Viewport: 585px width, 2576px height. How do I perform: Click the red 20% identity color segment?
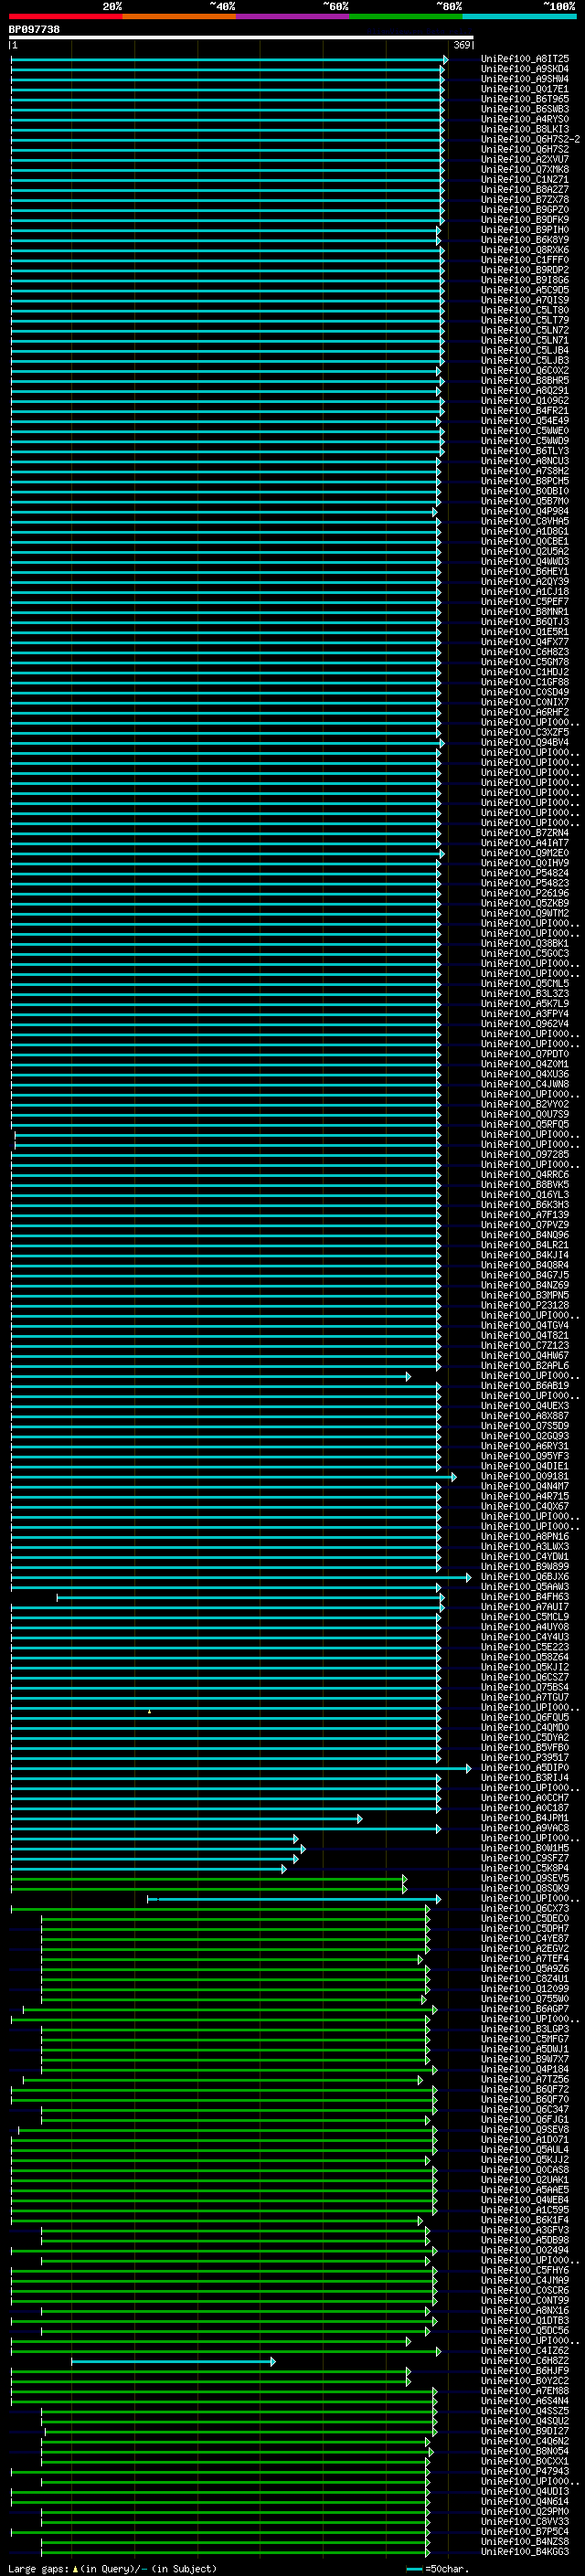tap(65, 16)
